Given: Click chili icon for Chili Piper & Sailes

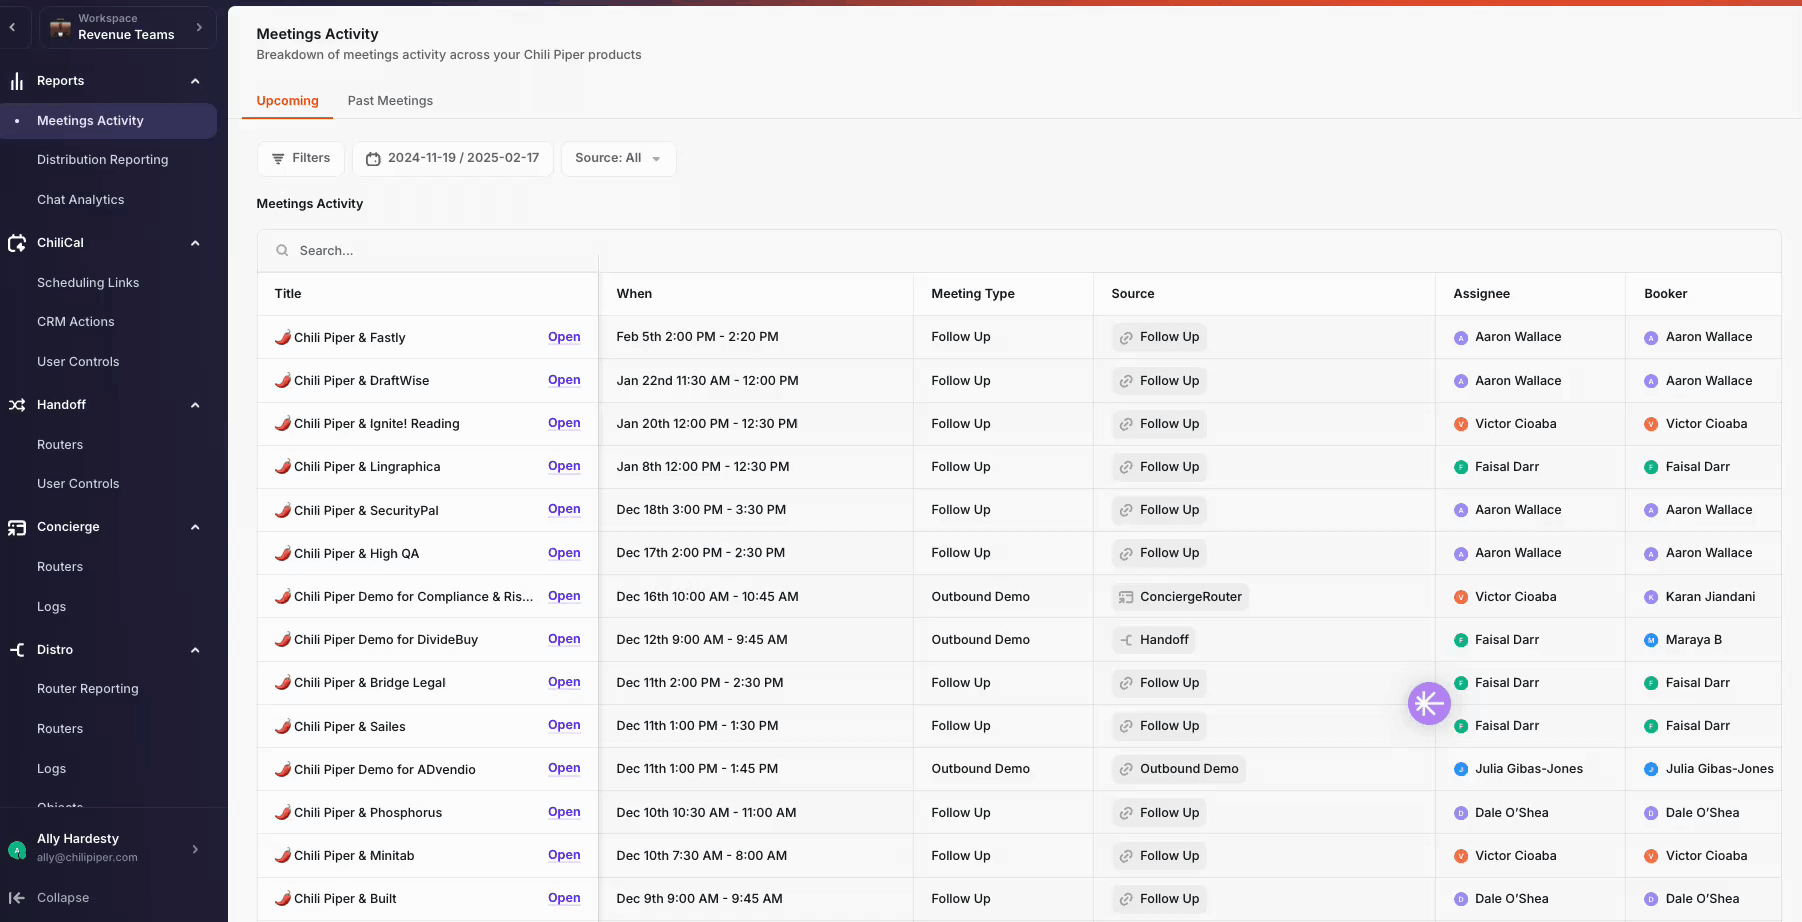Looking at the screenshot, I should click(283, 726).
